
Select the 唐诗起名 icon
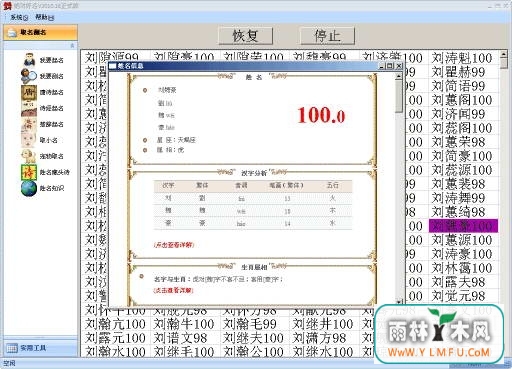(29, 92)
